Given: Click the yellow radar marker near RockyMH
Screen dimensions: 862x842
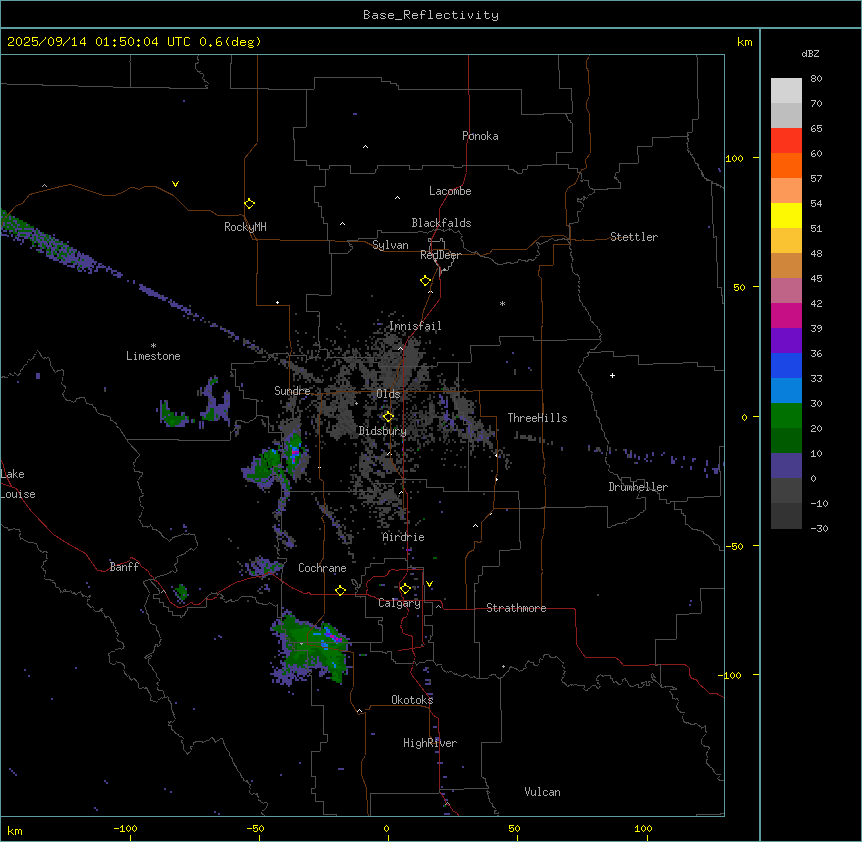Looking at the screenshot, I should [x=250, y=204].
